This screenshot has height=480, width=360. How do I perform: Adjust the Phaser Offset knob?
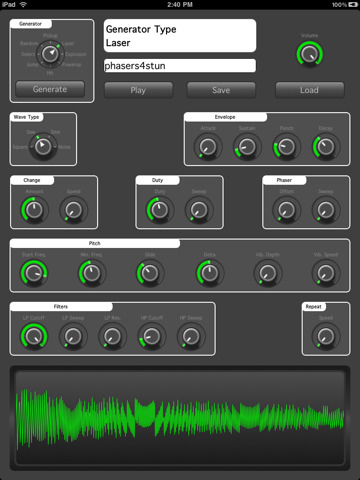coord(287,210)
